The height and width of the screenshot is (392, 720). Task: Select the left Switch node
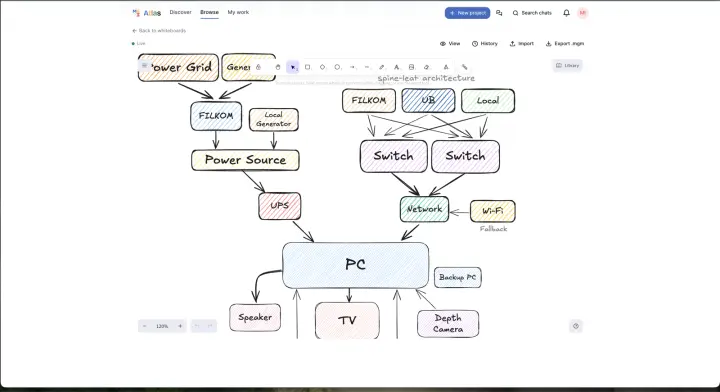tap(394, 157)
